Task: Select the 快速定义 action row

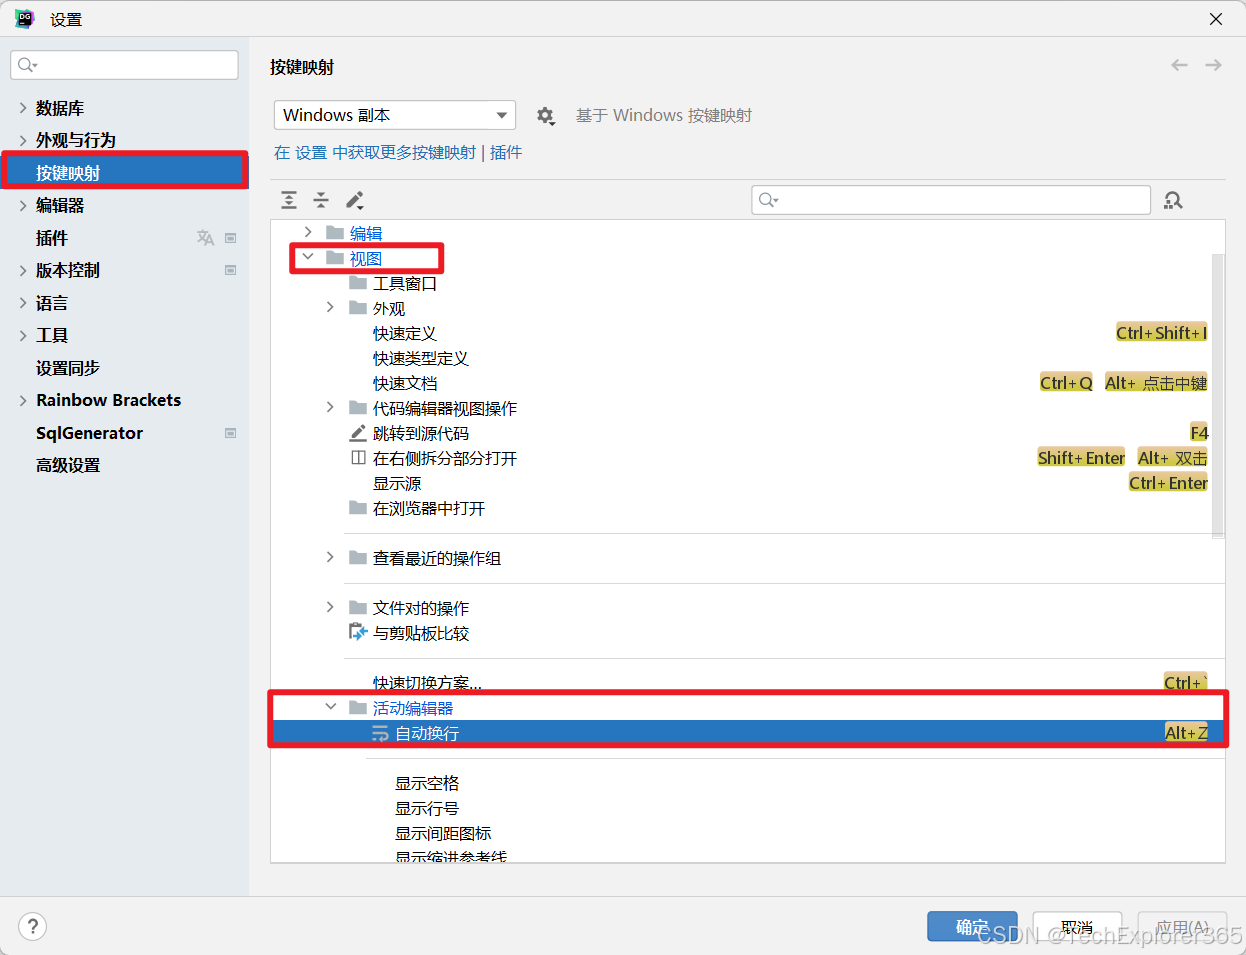Action: (747, 333)
